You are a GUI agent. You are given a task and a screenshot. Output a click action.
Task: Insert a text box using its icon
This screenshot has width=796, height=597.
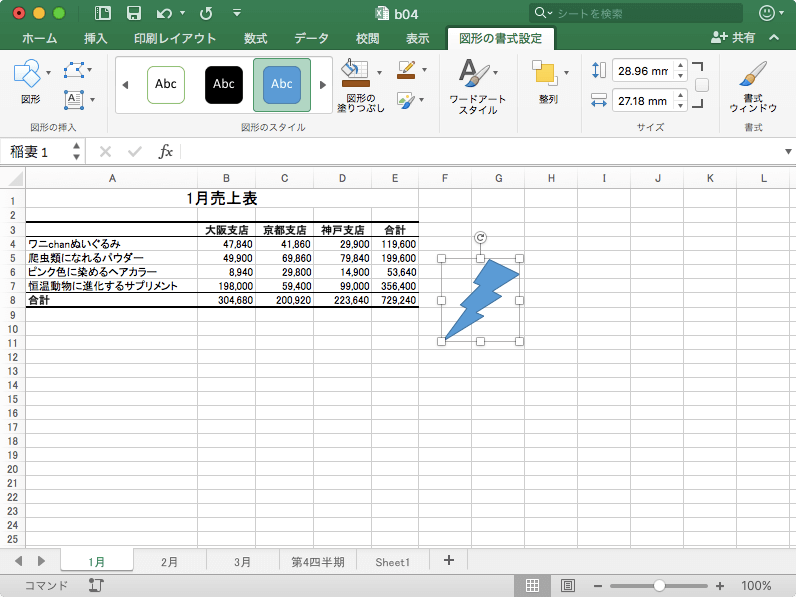point(74,100)
